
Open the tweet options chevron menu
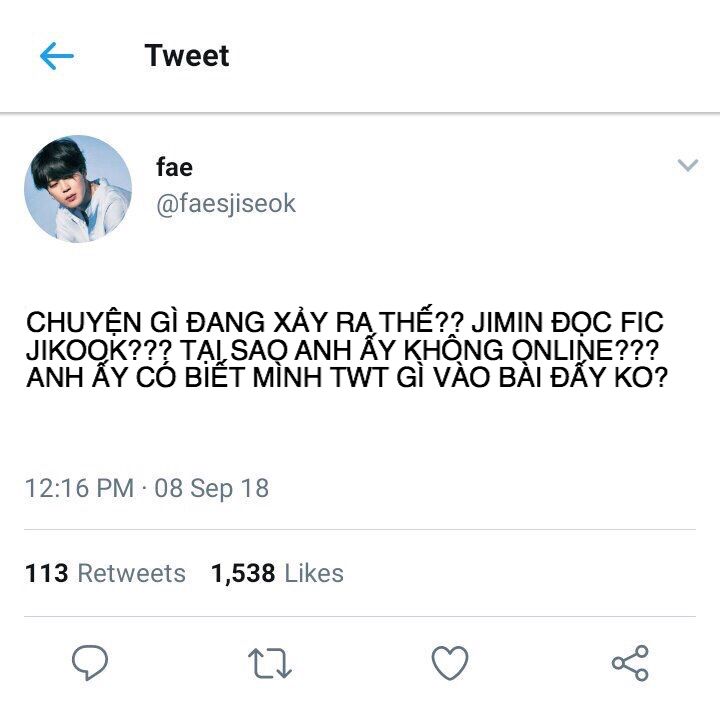tap(687, 165)
